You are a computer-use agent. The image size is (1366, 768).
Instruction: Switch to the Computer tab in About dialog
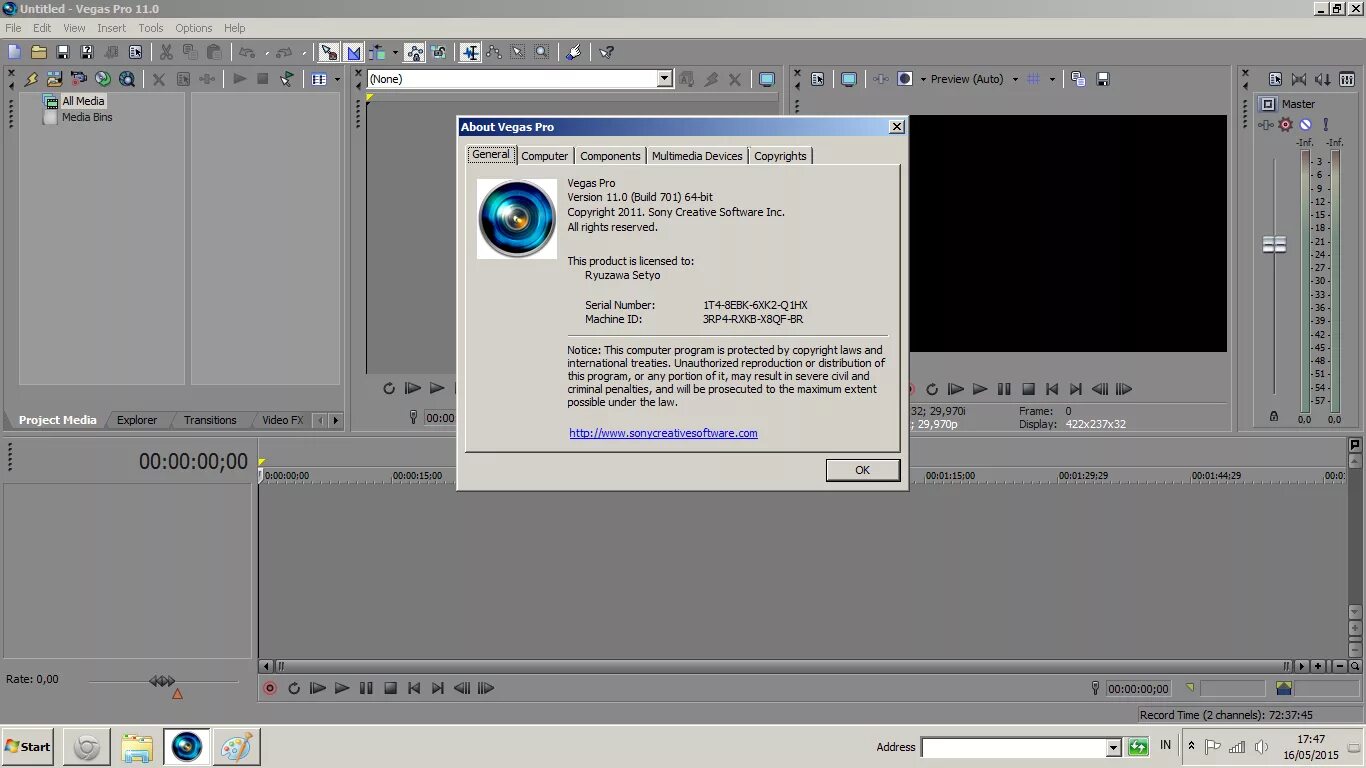click(x=545, y=156)
